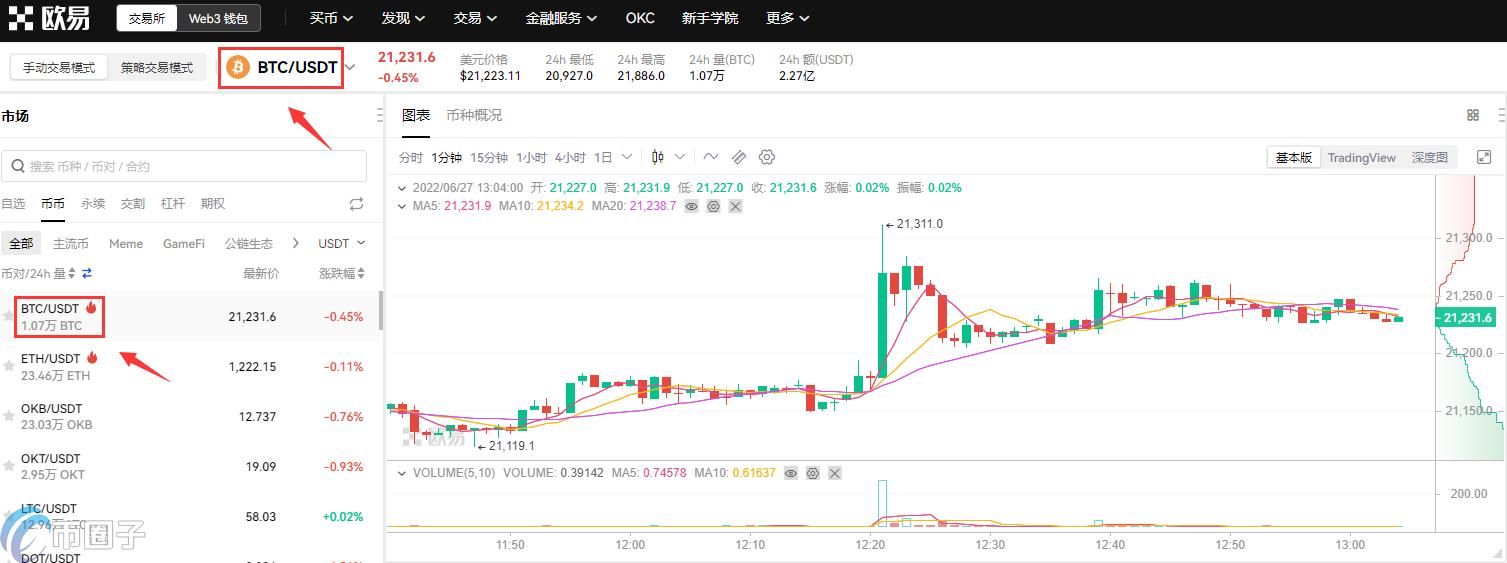This screenshot has width=1507, height=563.
Task: Open the chart grid layout icon
Action: tap(1472, 115)
